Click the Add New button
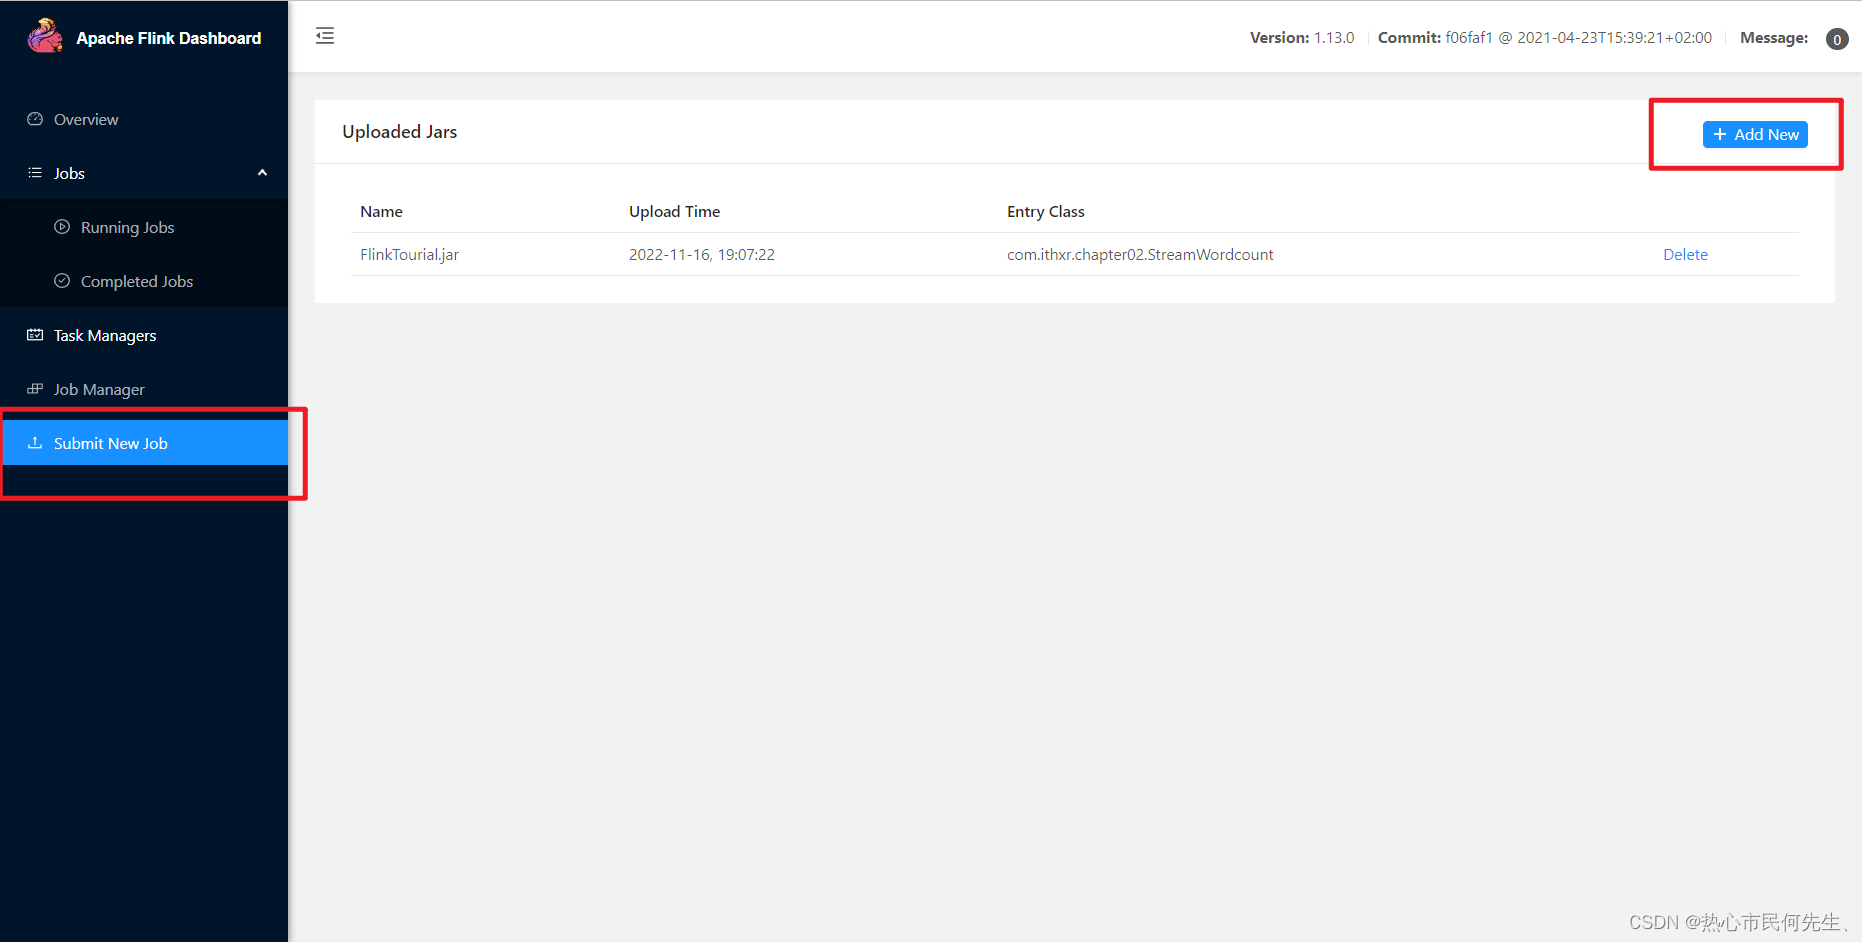1862x942 pixels. (x=1755, y=134)
